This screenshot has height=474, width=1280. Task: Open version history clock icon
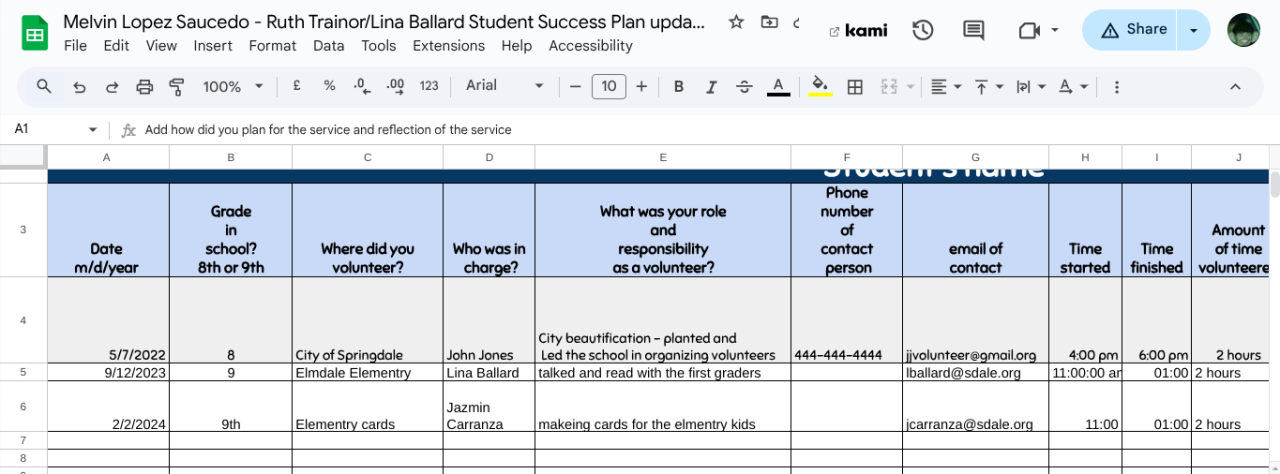tap(922, 30)
